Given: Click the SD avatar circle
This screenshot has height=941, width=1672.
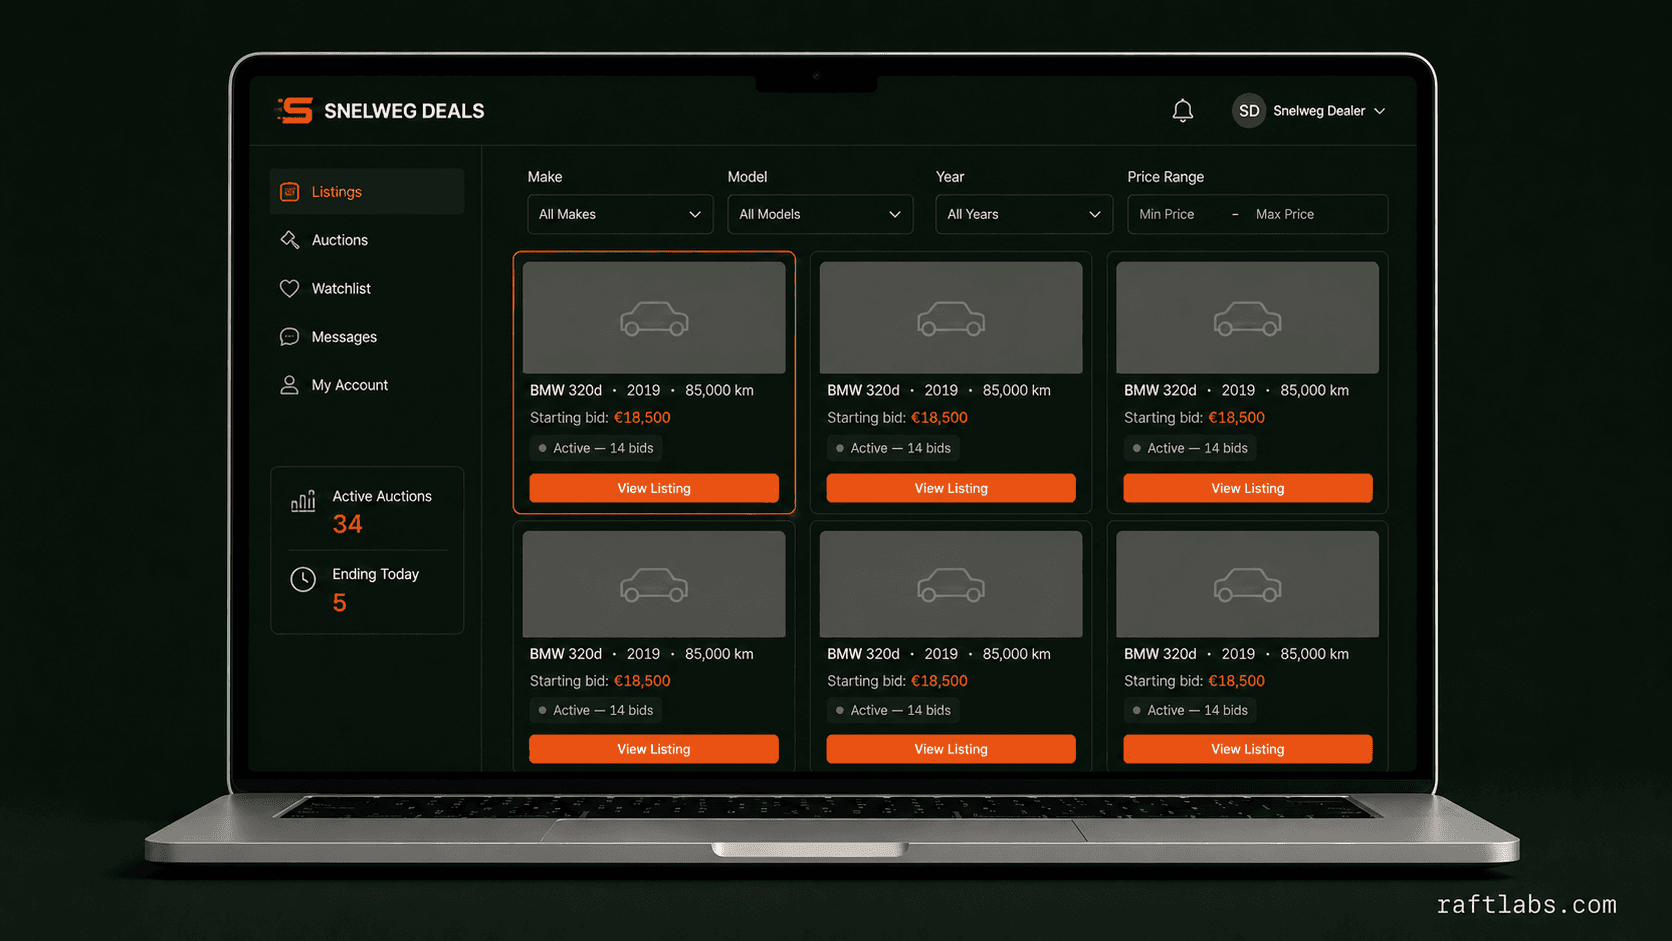Looking at the screenshot, I should [x=1249, y=111].
